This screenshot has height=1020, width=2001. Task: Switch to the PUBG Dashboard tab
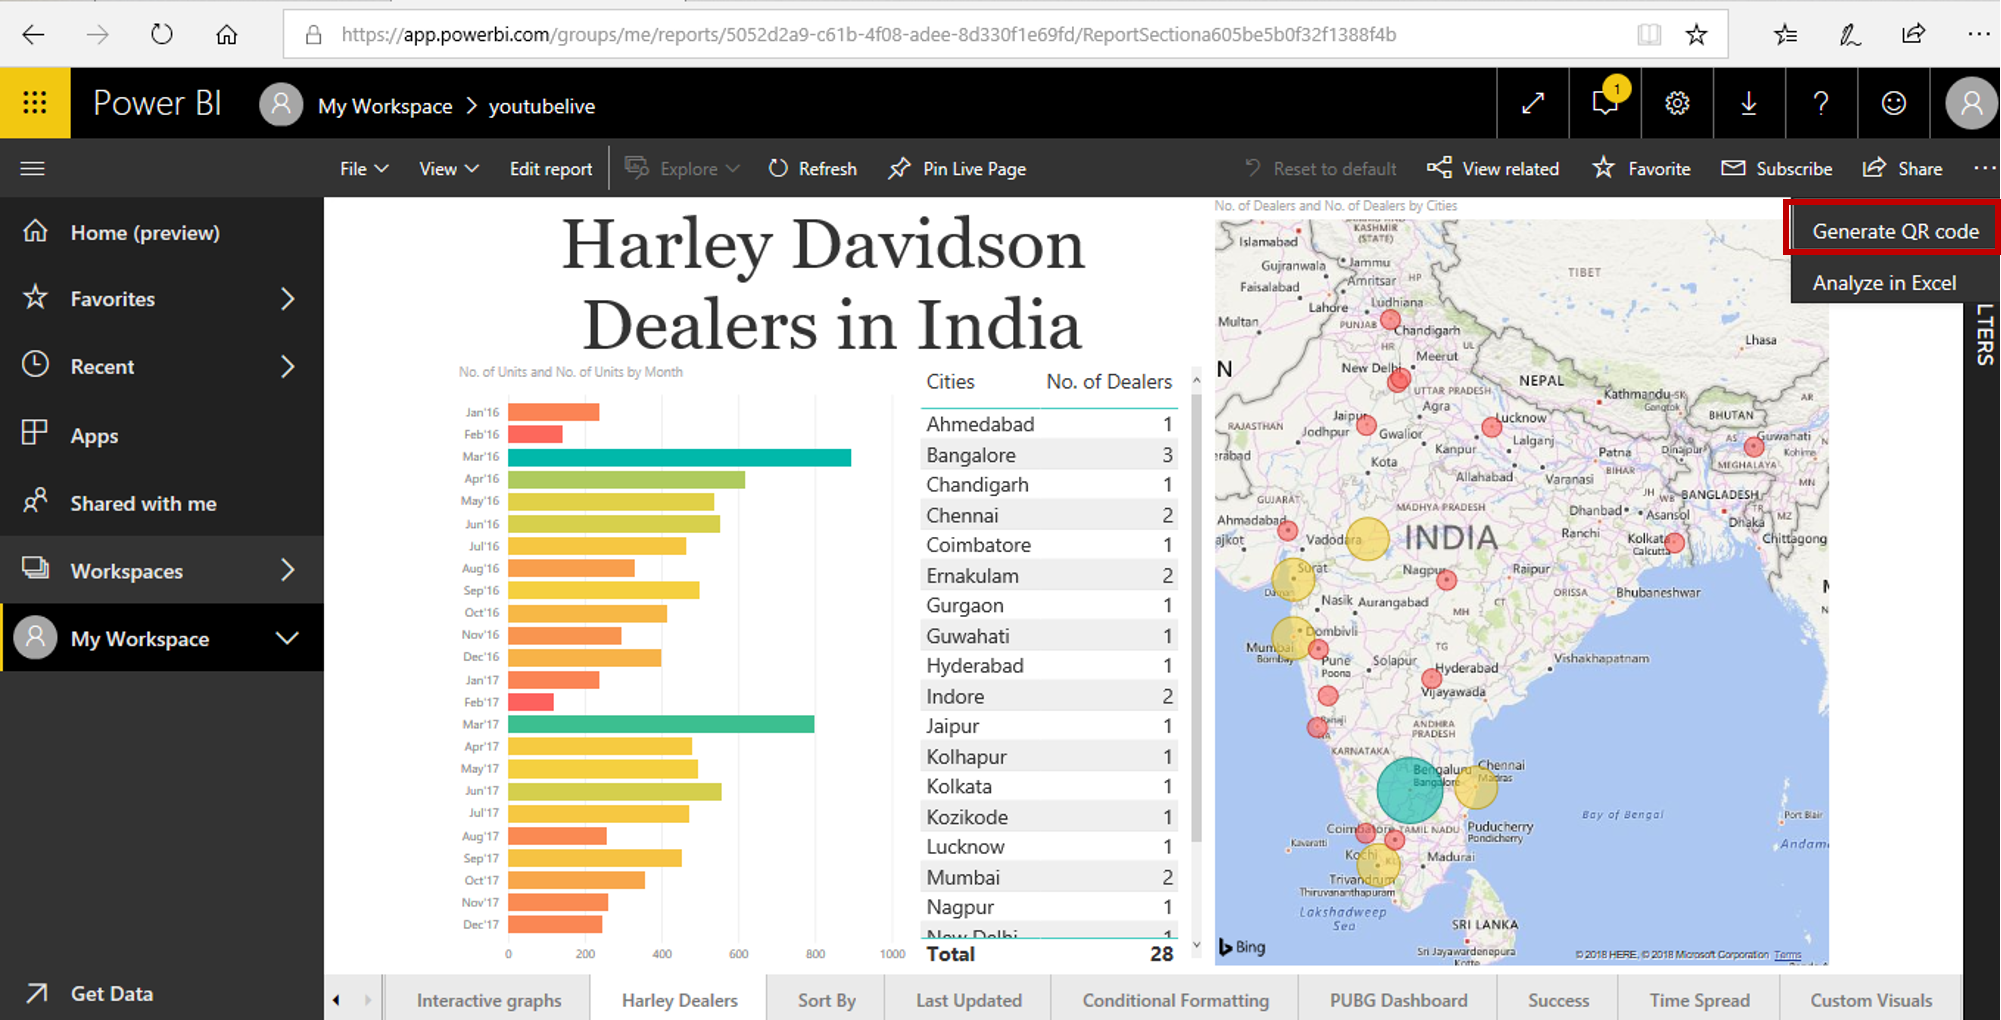tap(1398, 1000)
